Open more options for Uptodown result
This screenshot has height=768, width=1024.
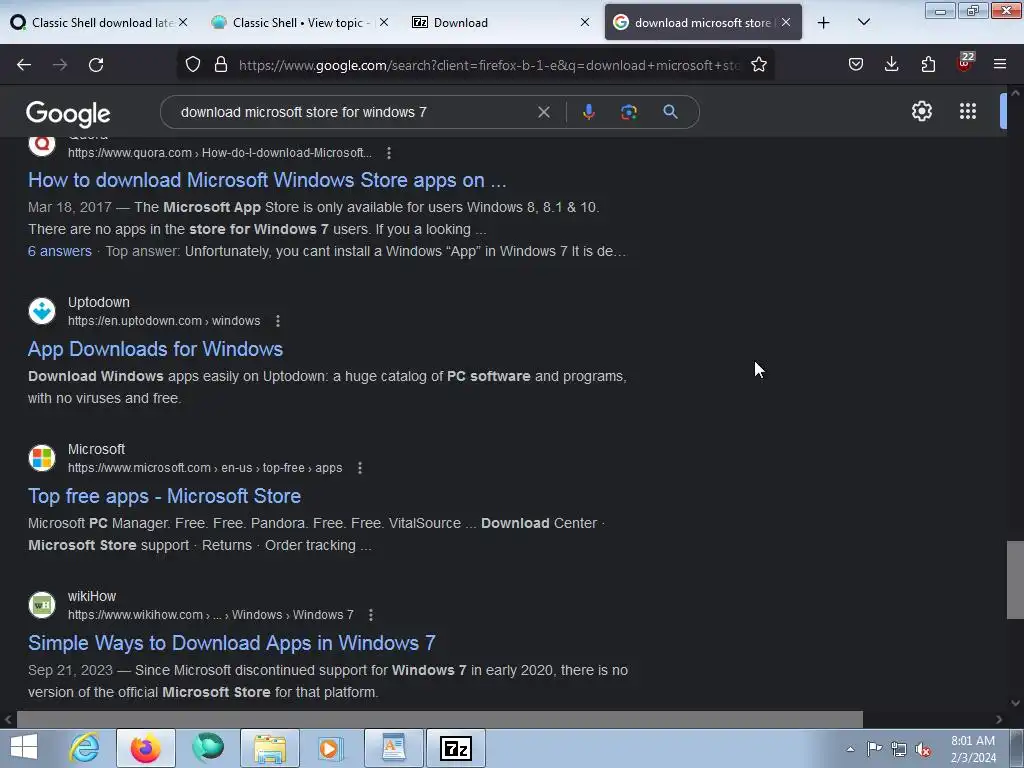point(278,321)
